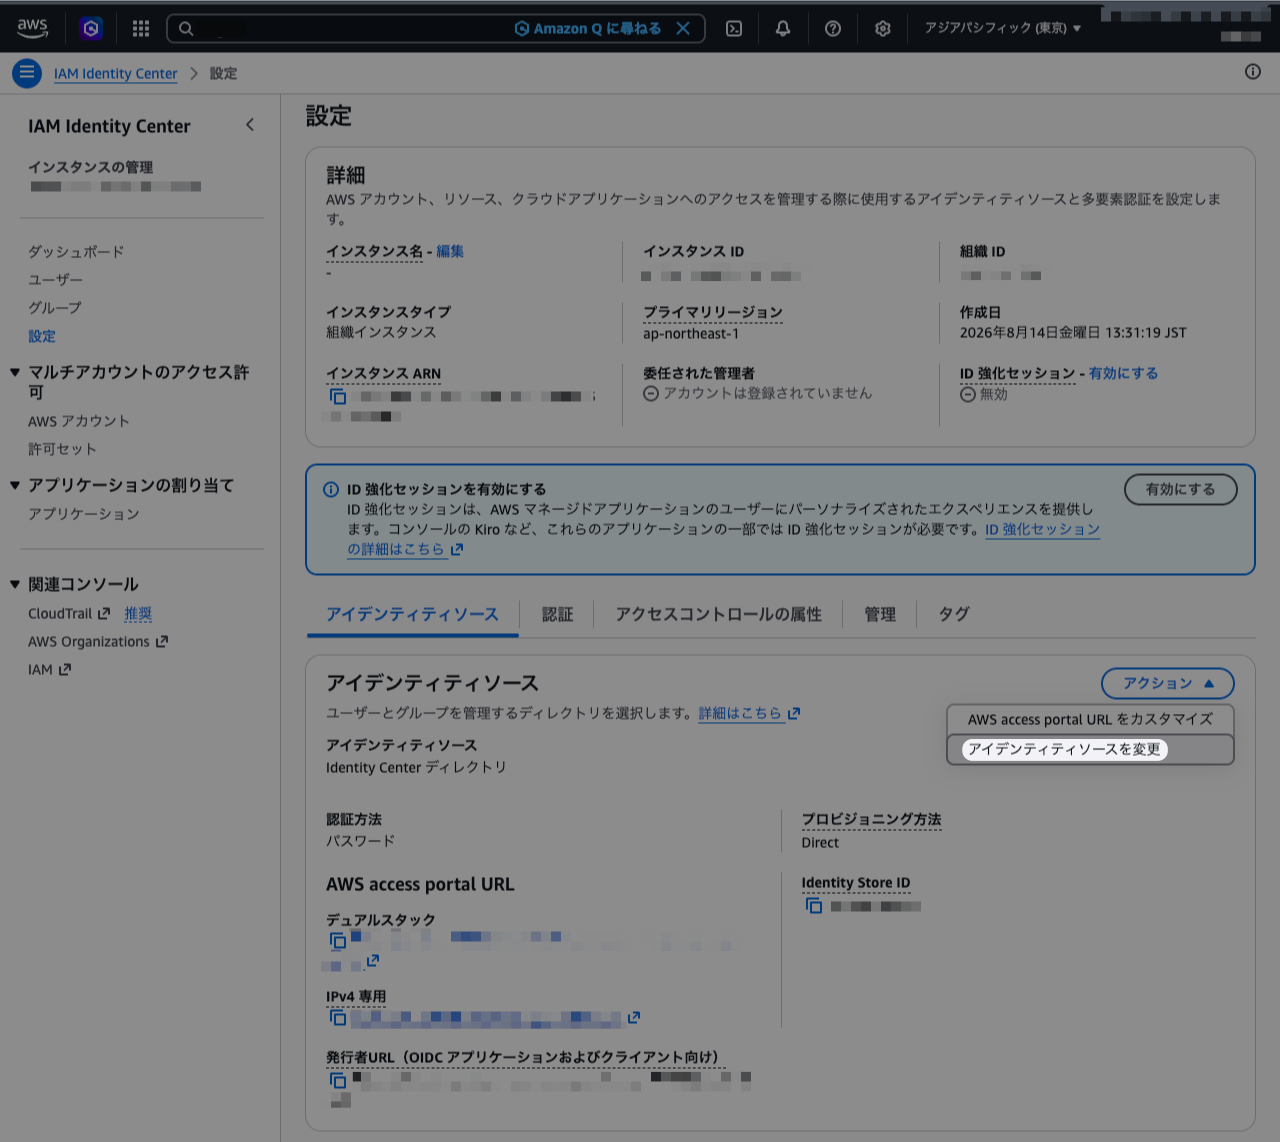Copy the 発行者URL with the copy icon

(338, 1081)
